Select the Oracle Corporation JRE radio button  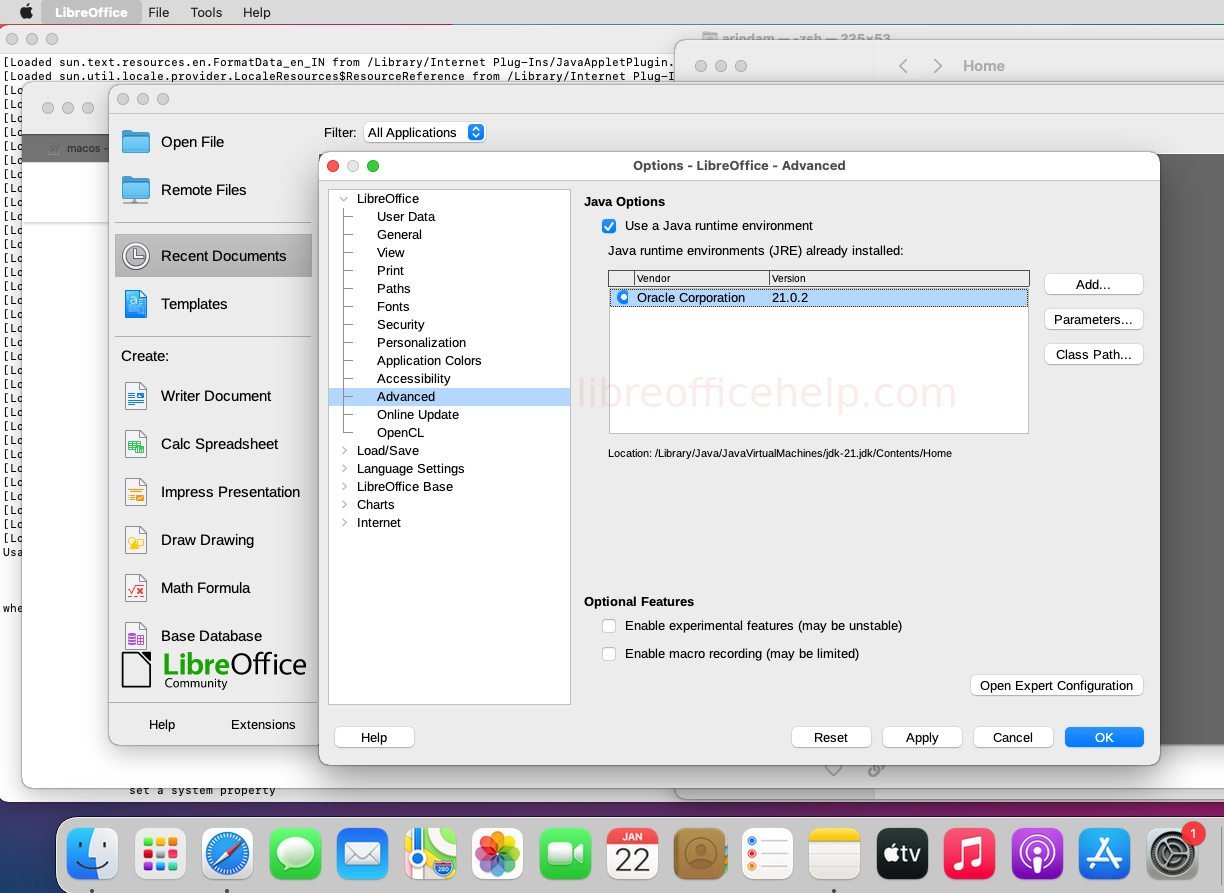(x=623, y=298)
